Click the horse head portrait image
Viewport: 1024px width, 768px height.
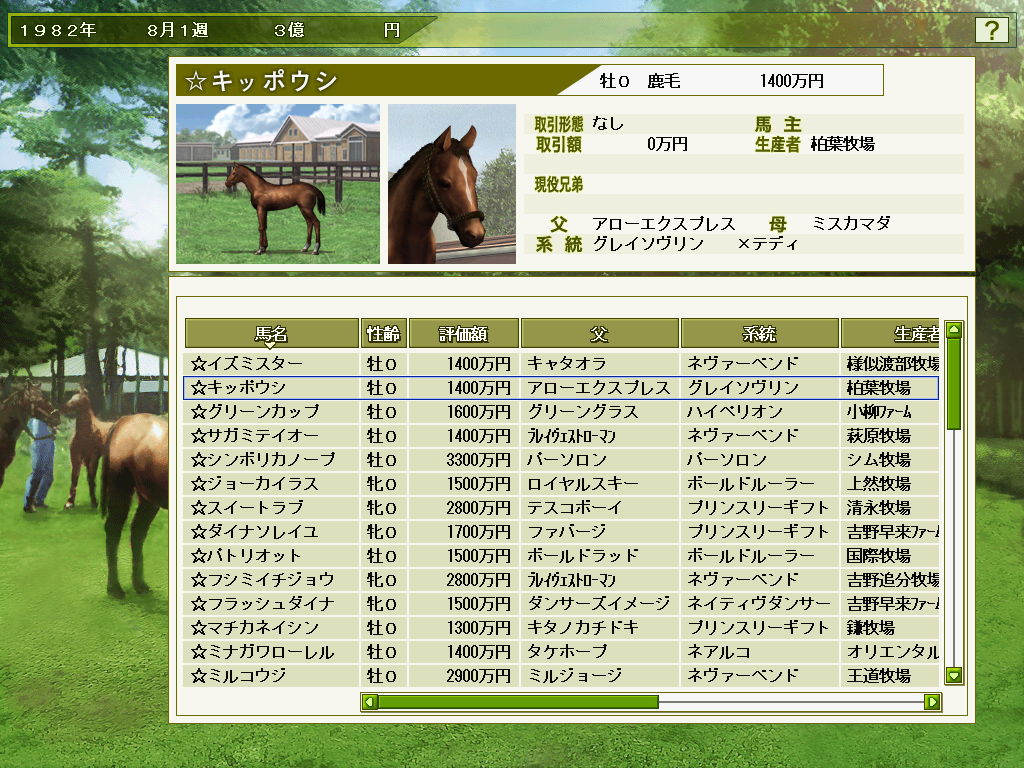(x=452, y=184)
